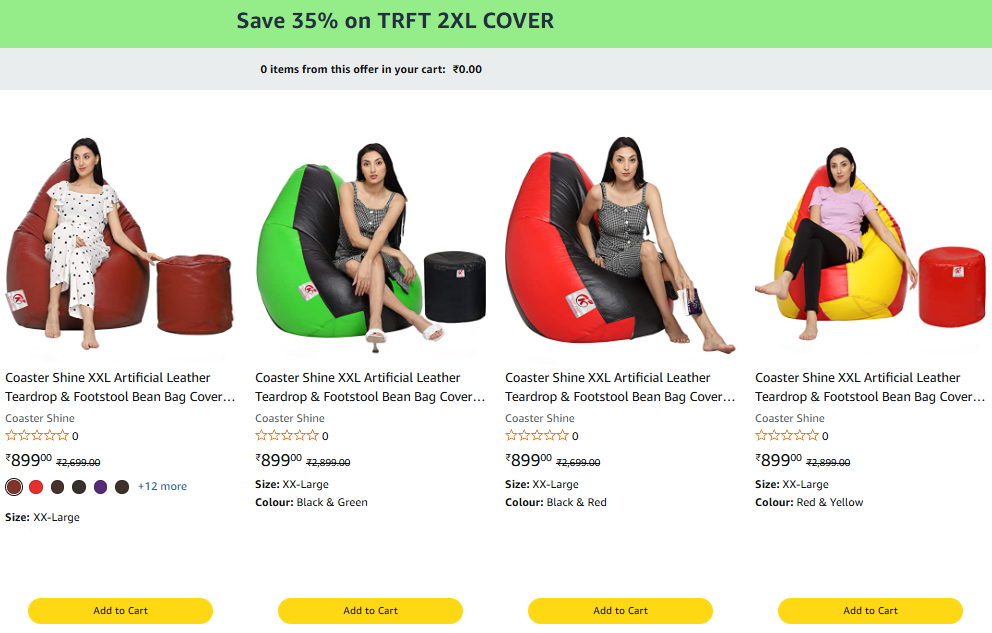Viewport: 992px width, 633px height.
Task: Pick the selected maroon colour swatch
Action: [14, 486]
